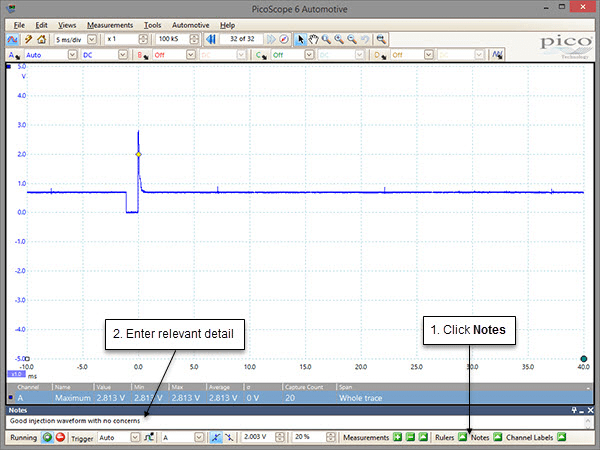The image size is (600, 450).
Task: Edit measurement icon beside Measurements
Action: coord(423,437)
